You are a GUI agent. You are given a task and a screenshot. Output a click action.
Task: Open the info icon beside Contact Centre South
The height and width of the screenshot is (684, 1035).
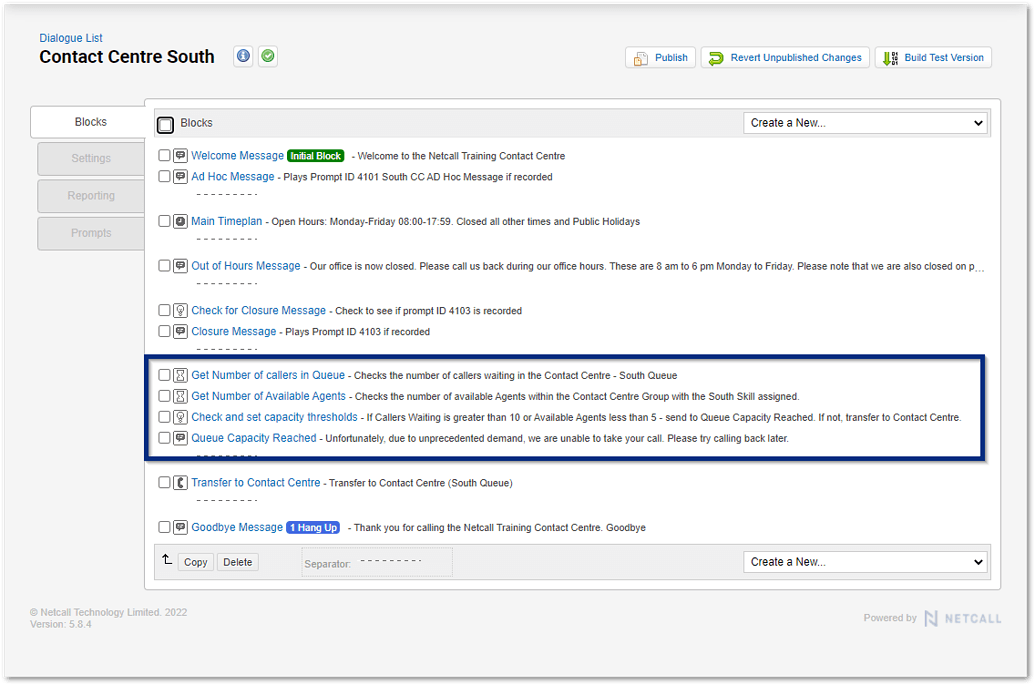[243, 56]
